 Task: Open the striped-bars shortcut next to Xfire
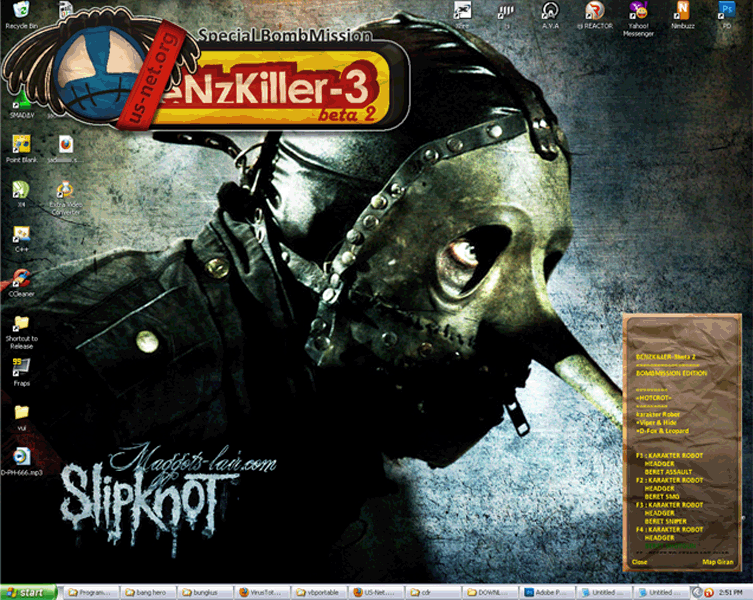506,14
